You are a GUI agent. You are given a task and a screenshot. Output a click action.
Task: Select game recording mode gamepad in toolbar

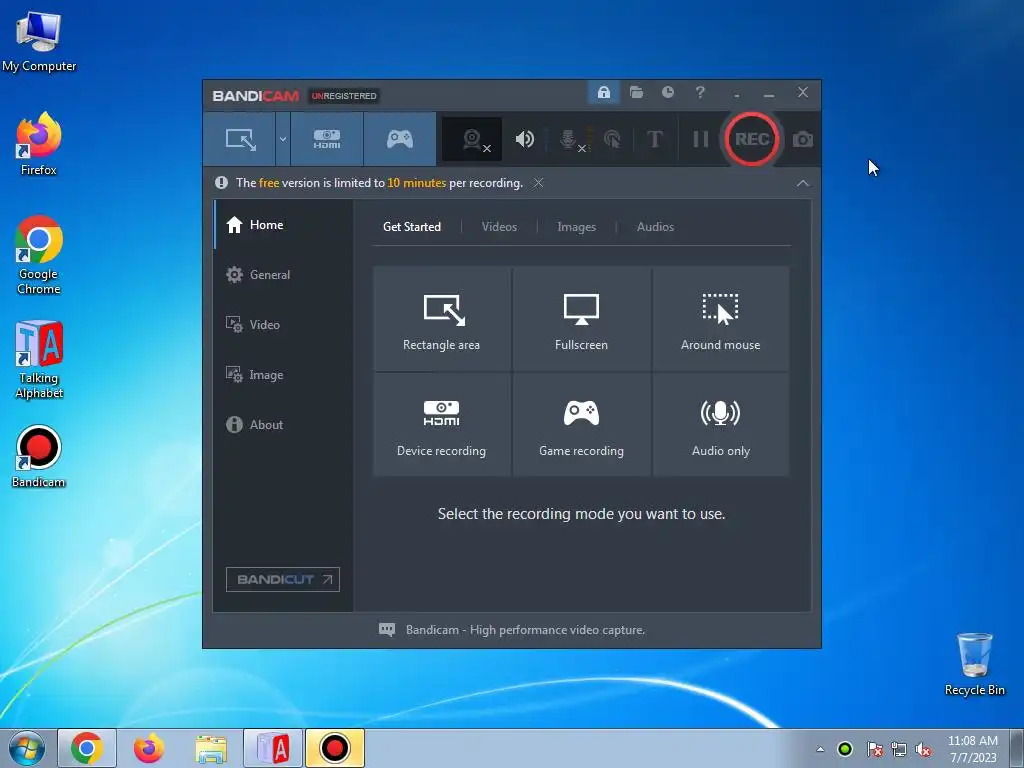click(x=400, y=139)
